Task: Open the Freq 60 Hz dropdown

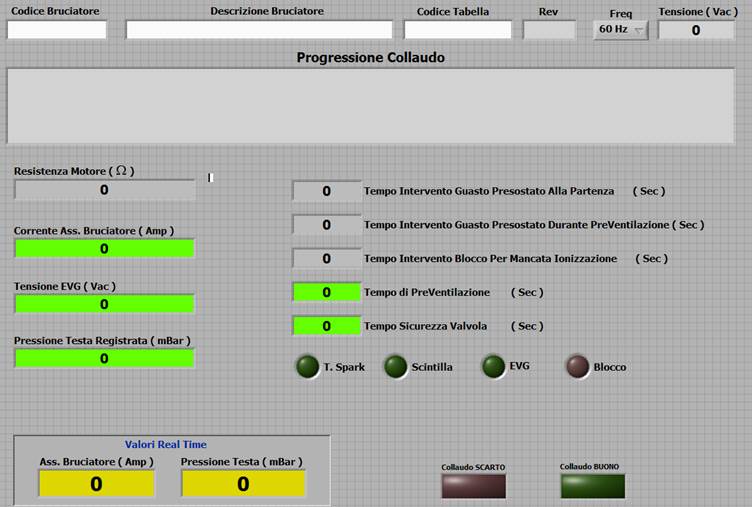Action: 620,30
